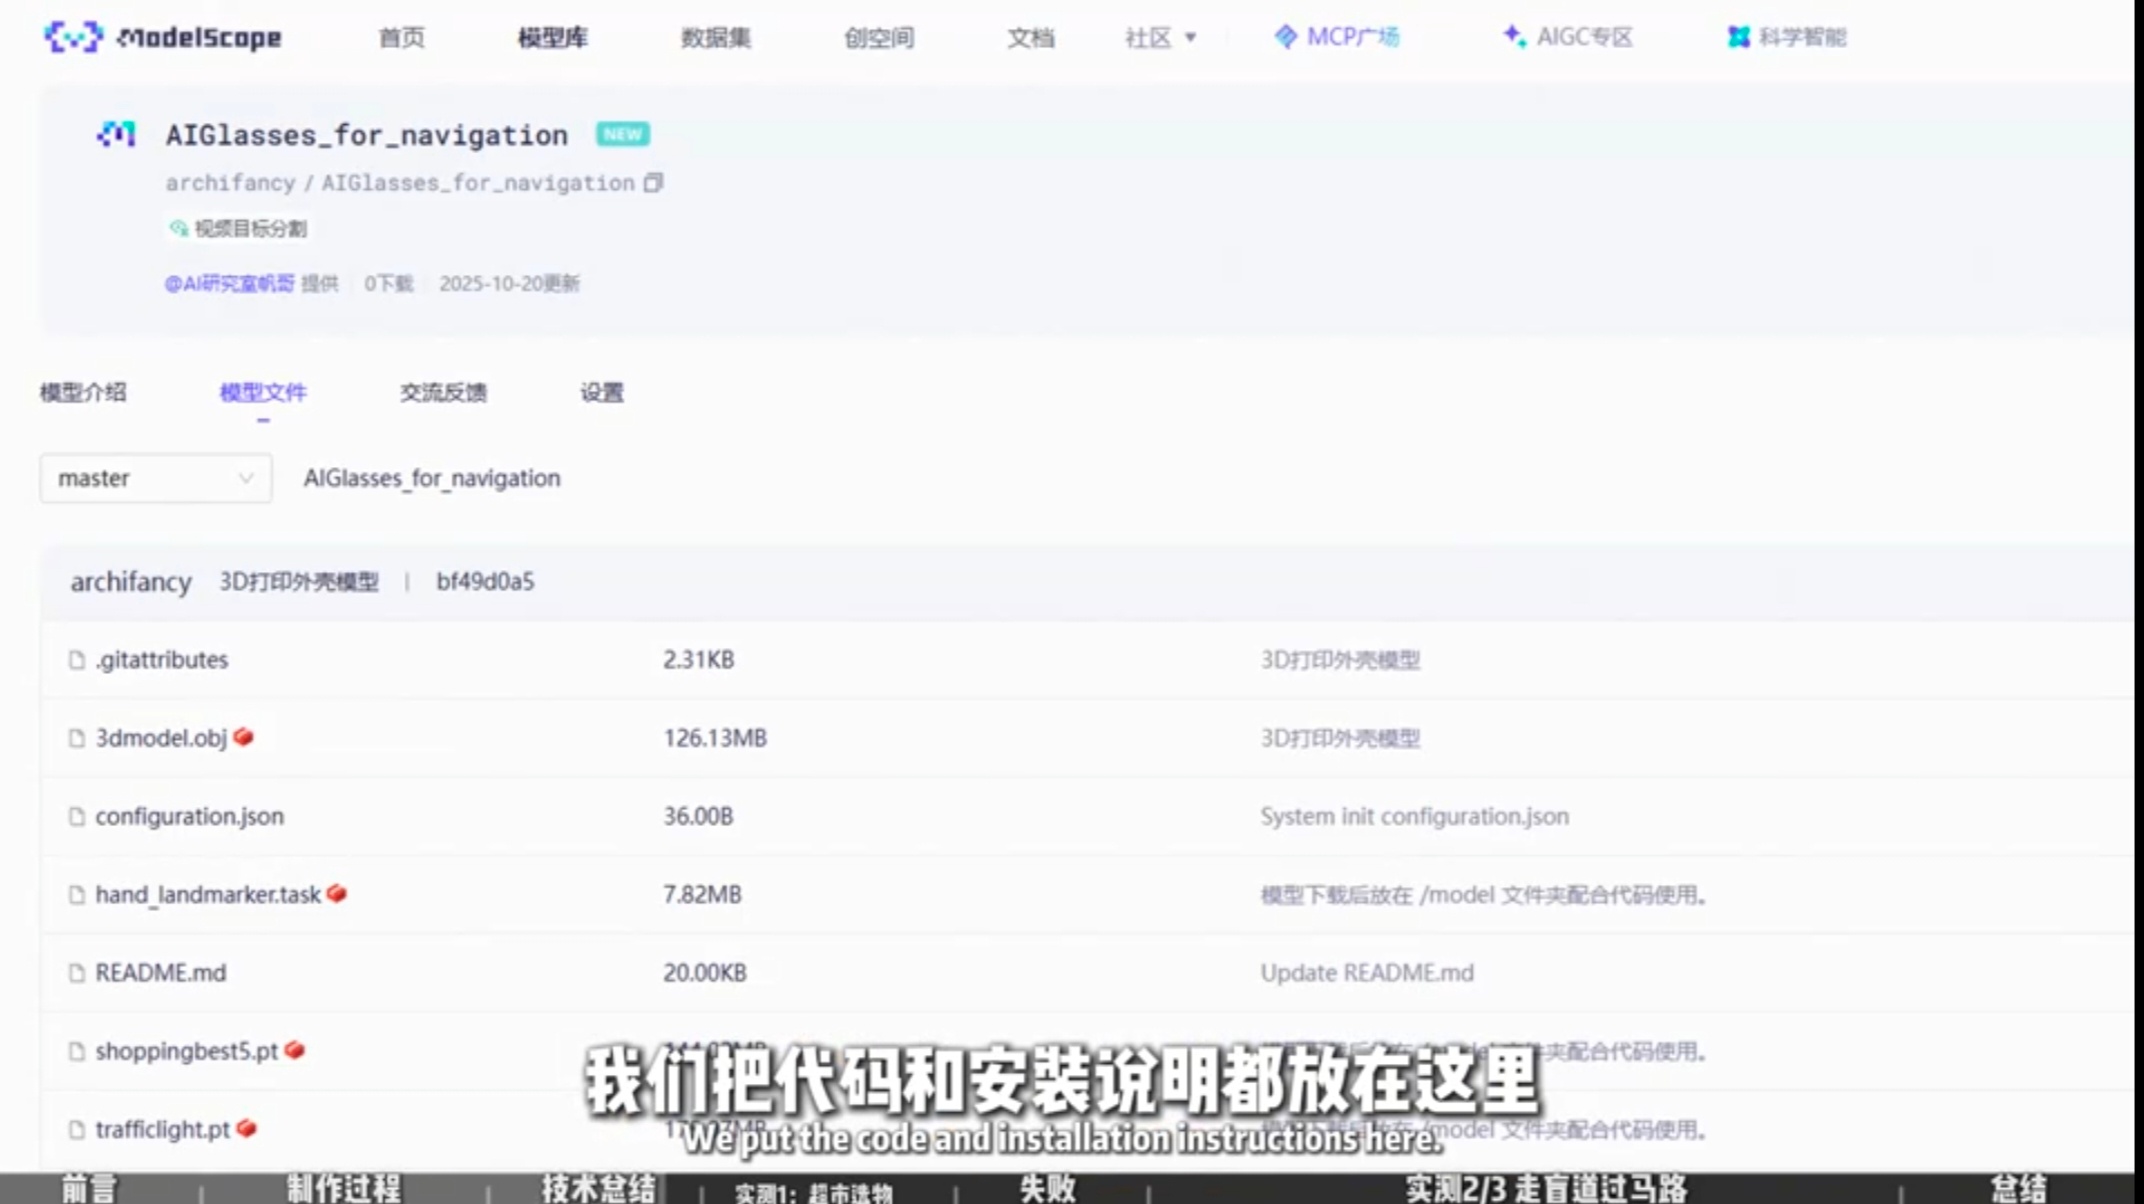
Task: Open the 交流反馈 tab
Action: (x=443, y=392)
